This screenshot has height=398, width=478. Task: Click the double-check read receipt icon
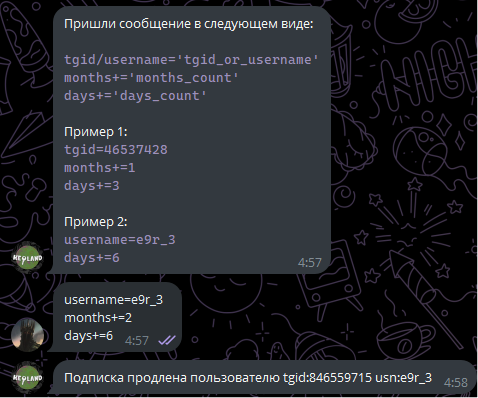[x=167, y=340]
